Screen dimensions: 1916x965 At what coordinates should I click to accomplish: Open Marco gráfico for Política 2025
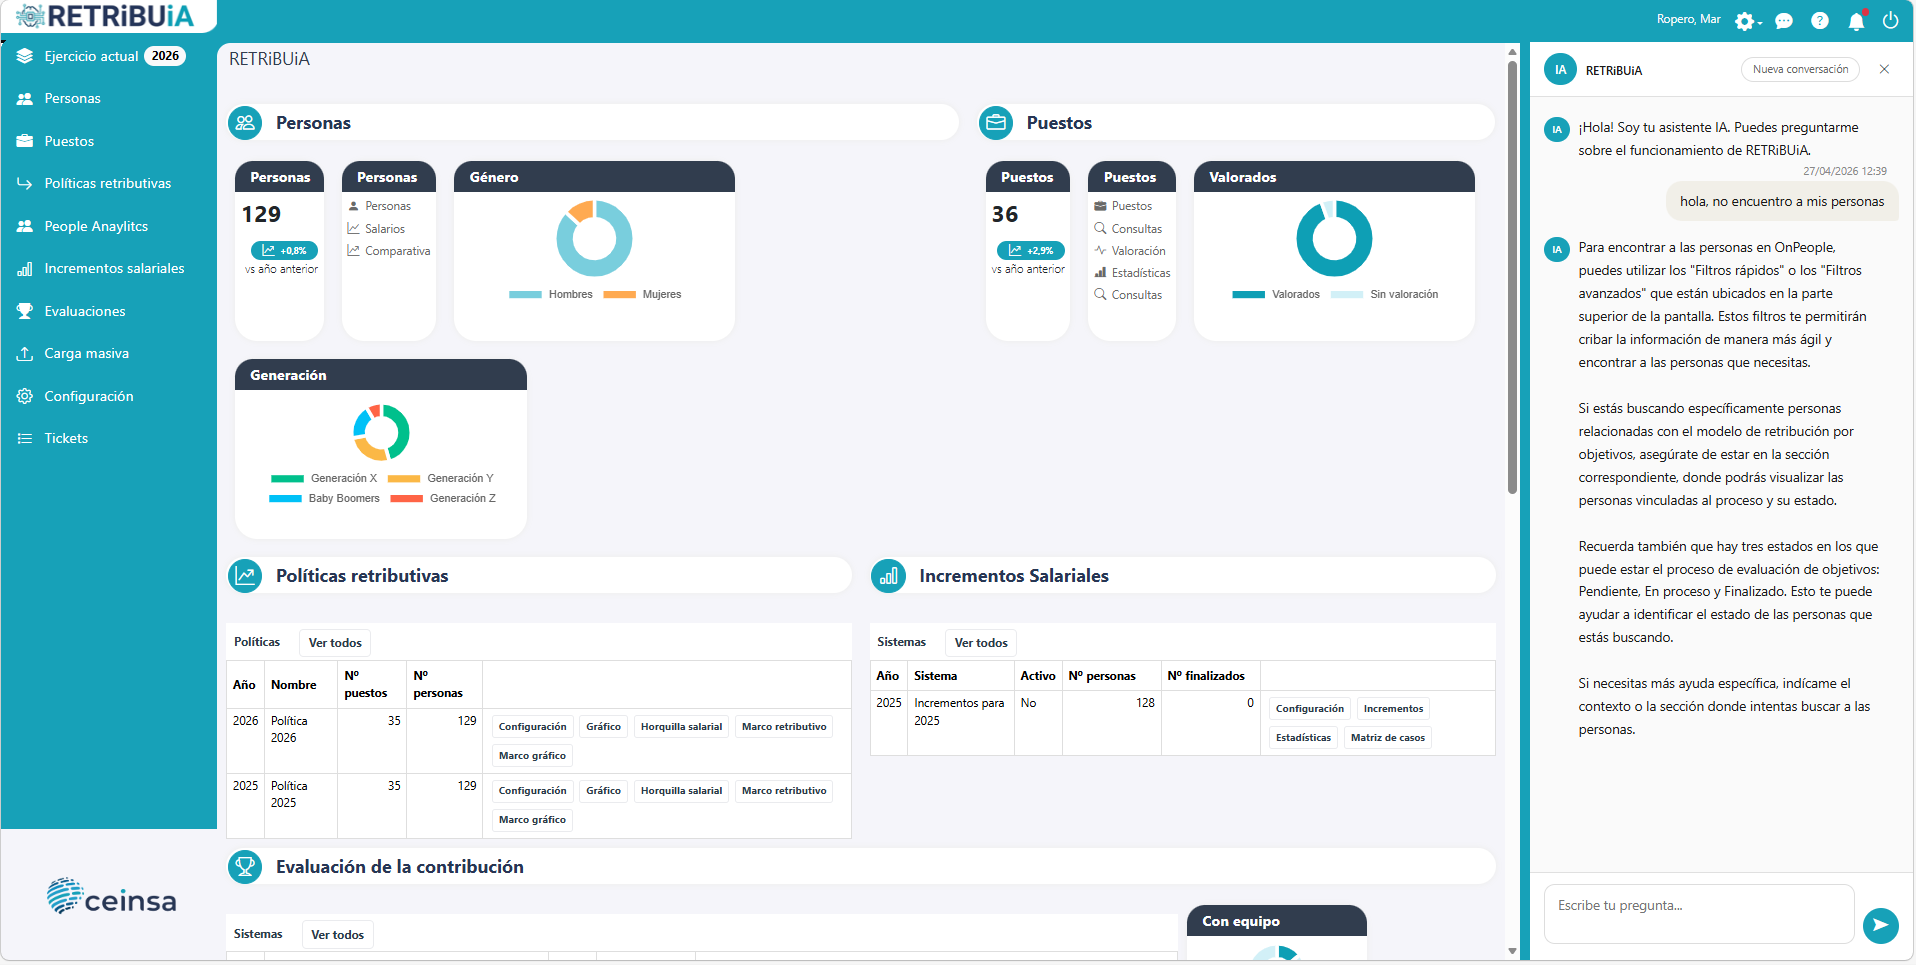pyautogui.click(x=532, y=820)
